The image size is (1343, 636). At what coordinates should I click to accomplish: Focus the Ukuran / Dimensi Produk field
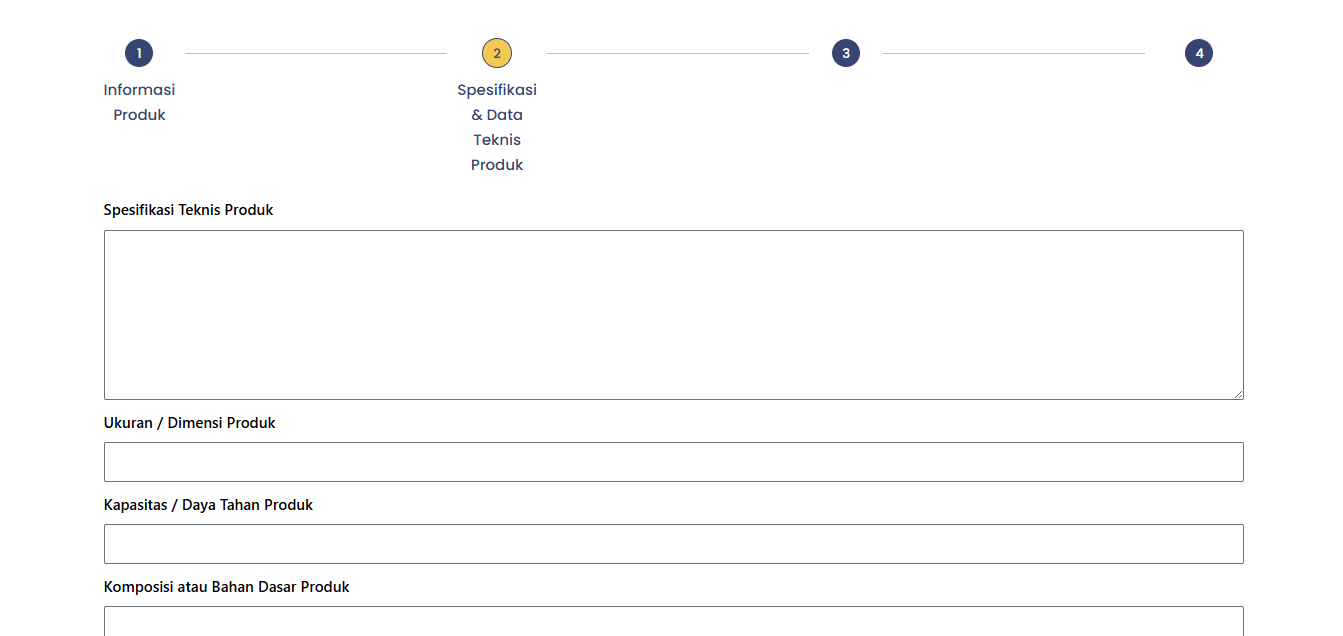coord(674,462)
